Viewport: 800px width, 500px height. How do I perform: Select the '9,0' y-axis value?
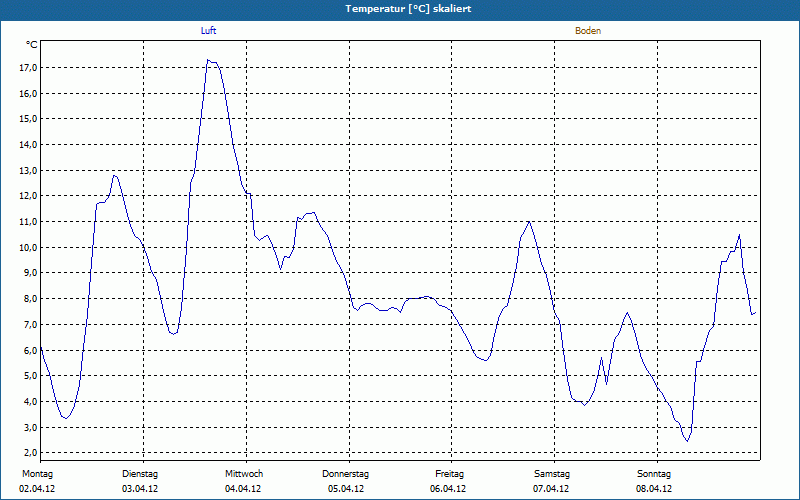[x=30, y=273]
